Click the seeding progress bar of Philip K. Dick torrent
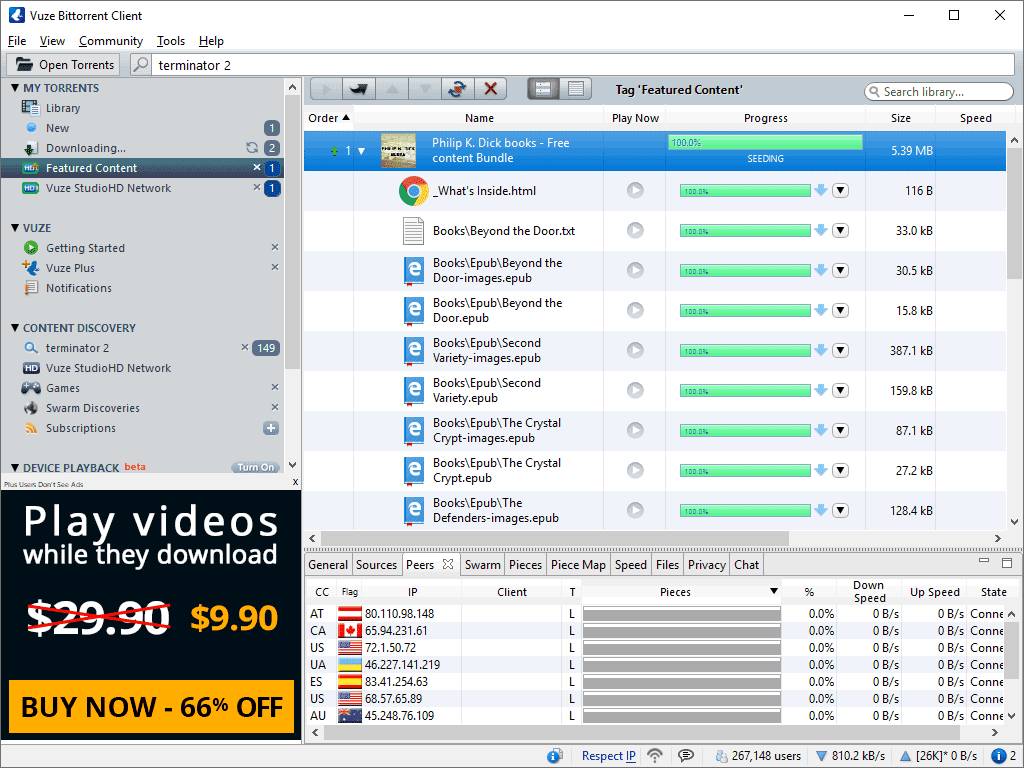The width and height of the screenshot is (1024, 768). (x=765, y=142)
